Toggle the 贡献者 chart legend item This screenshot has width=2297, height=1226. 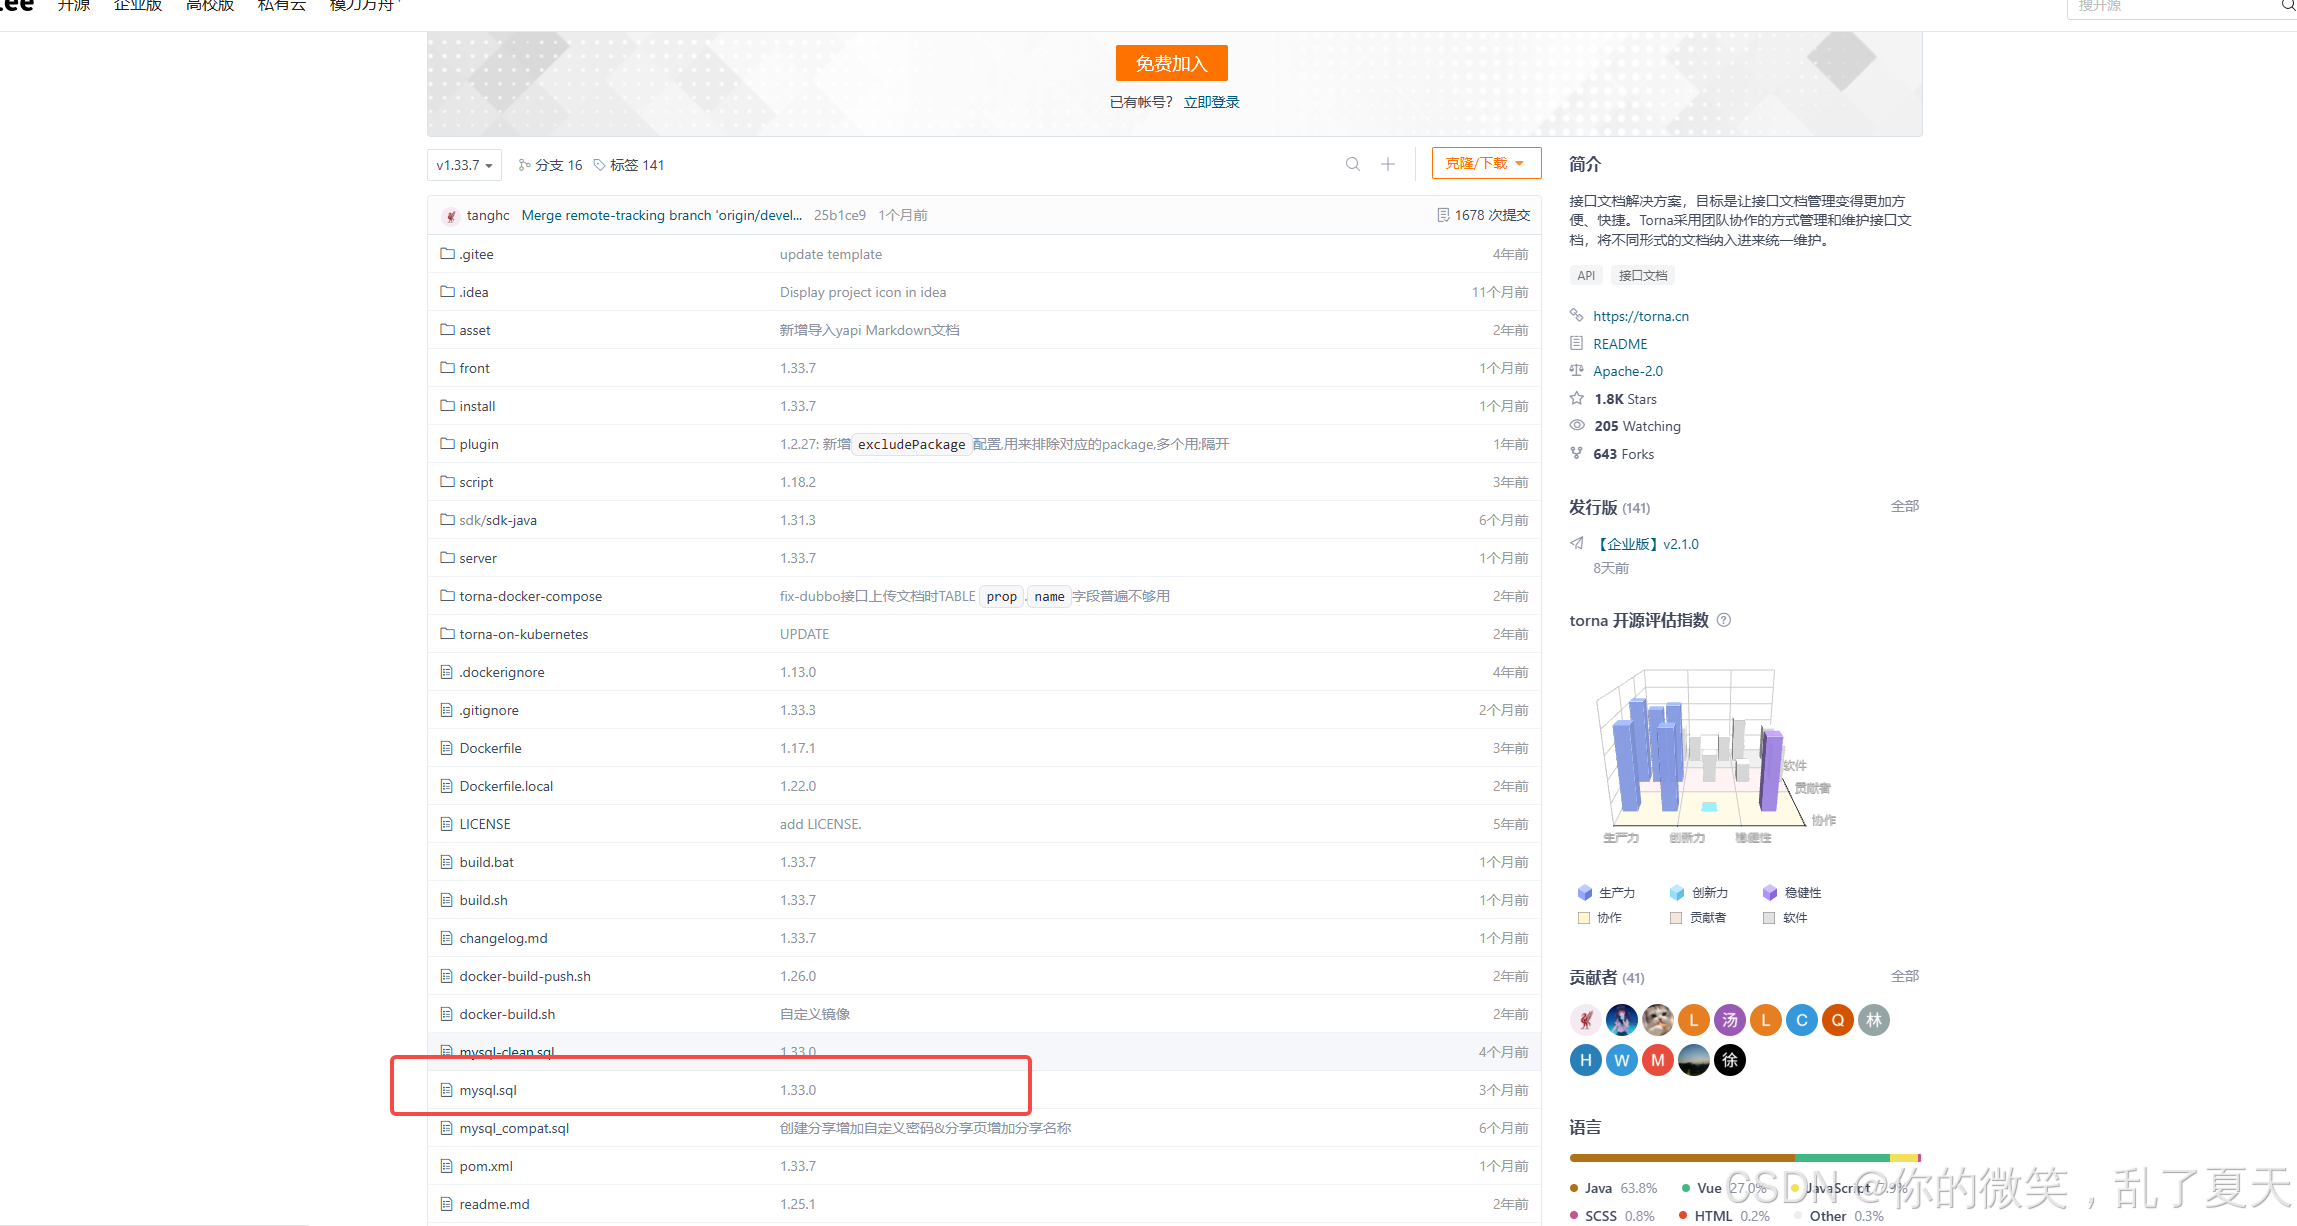1698,917
